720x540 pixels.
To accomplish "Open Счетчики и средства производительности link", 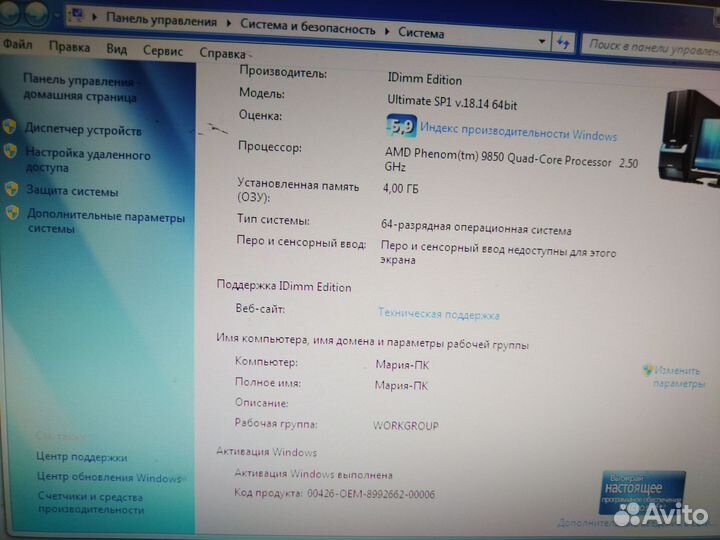I will 90,503.
